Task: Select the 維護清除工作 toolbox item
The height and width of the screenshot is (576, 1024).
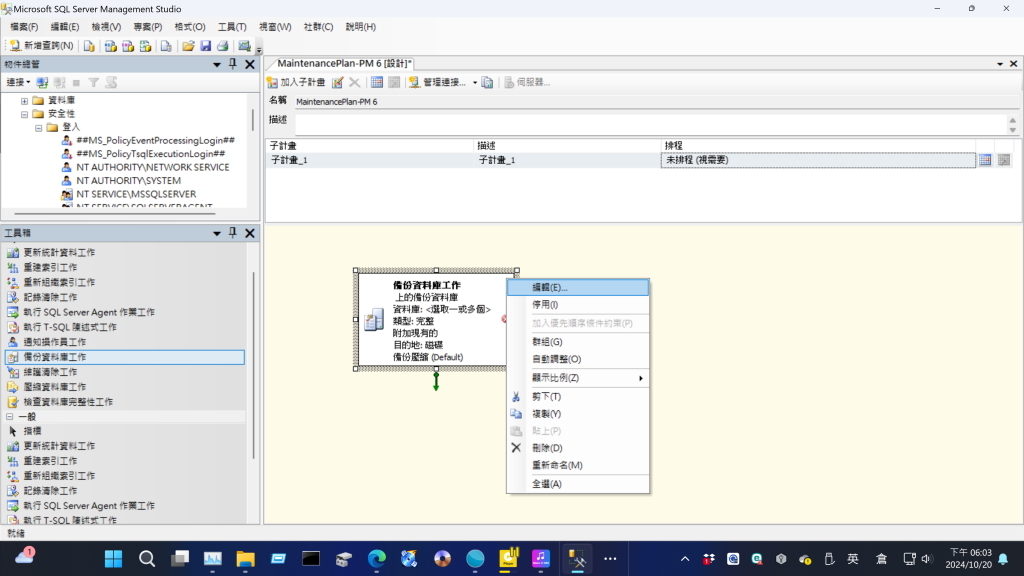Action: coord(50,372)
